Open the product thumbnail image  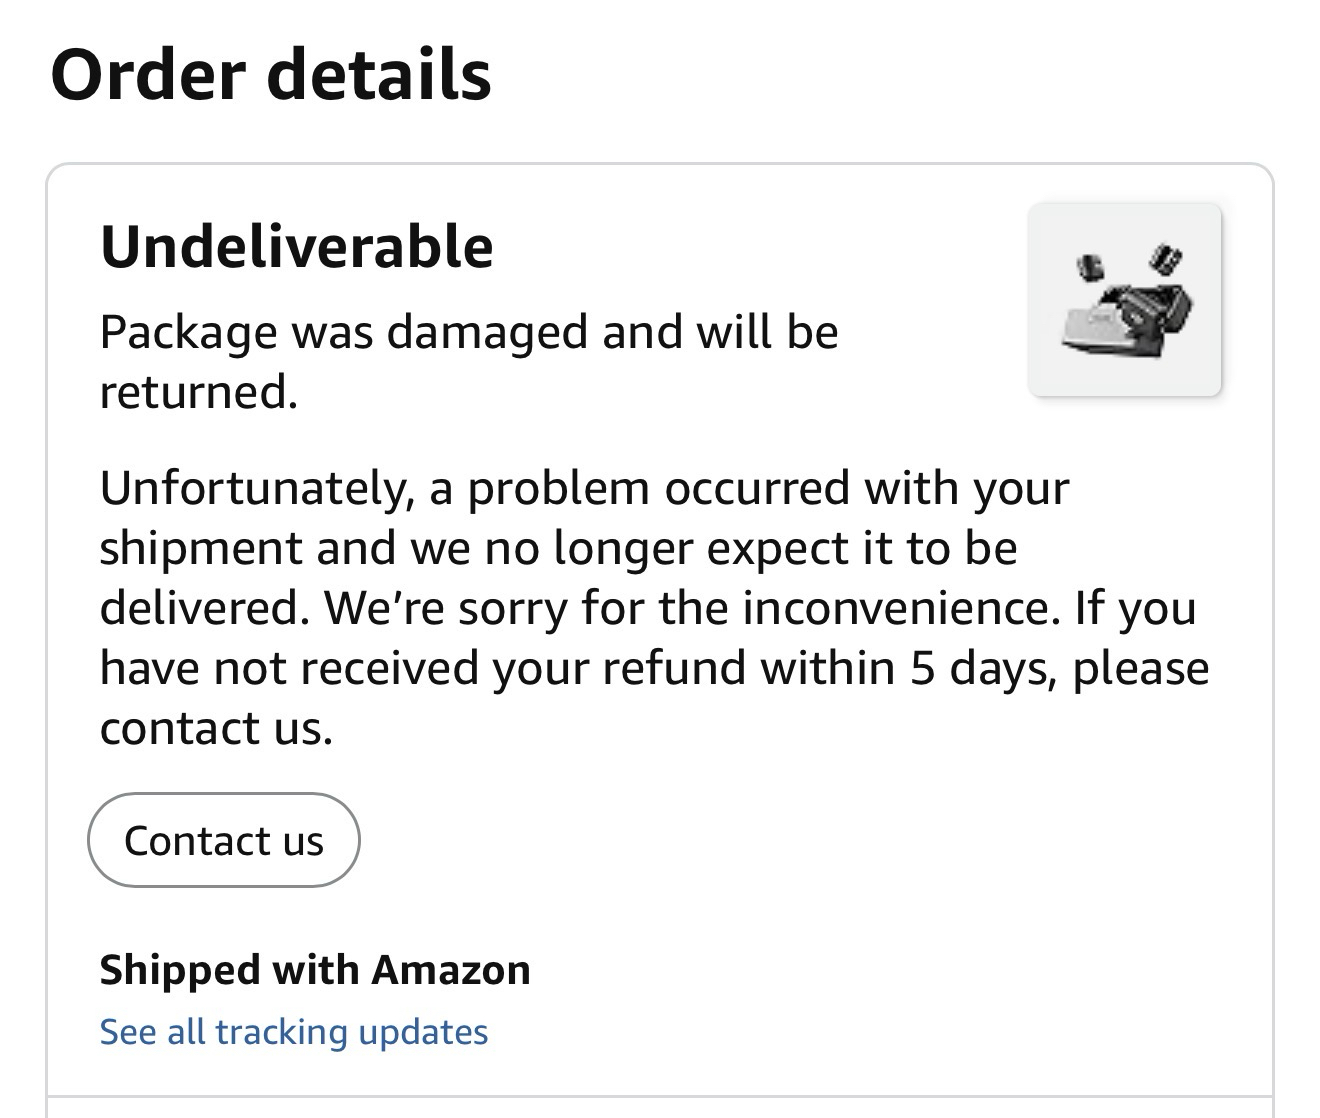pyautogui.click(x=1124, y=300)
